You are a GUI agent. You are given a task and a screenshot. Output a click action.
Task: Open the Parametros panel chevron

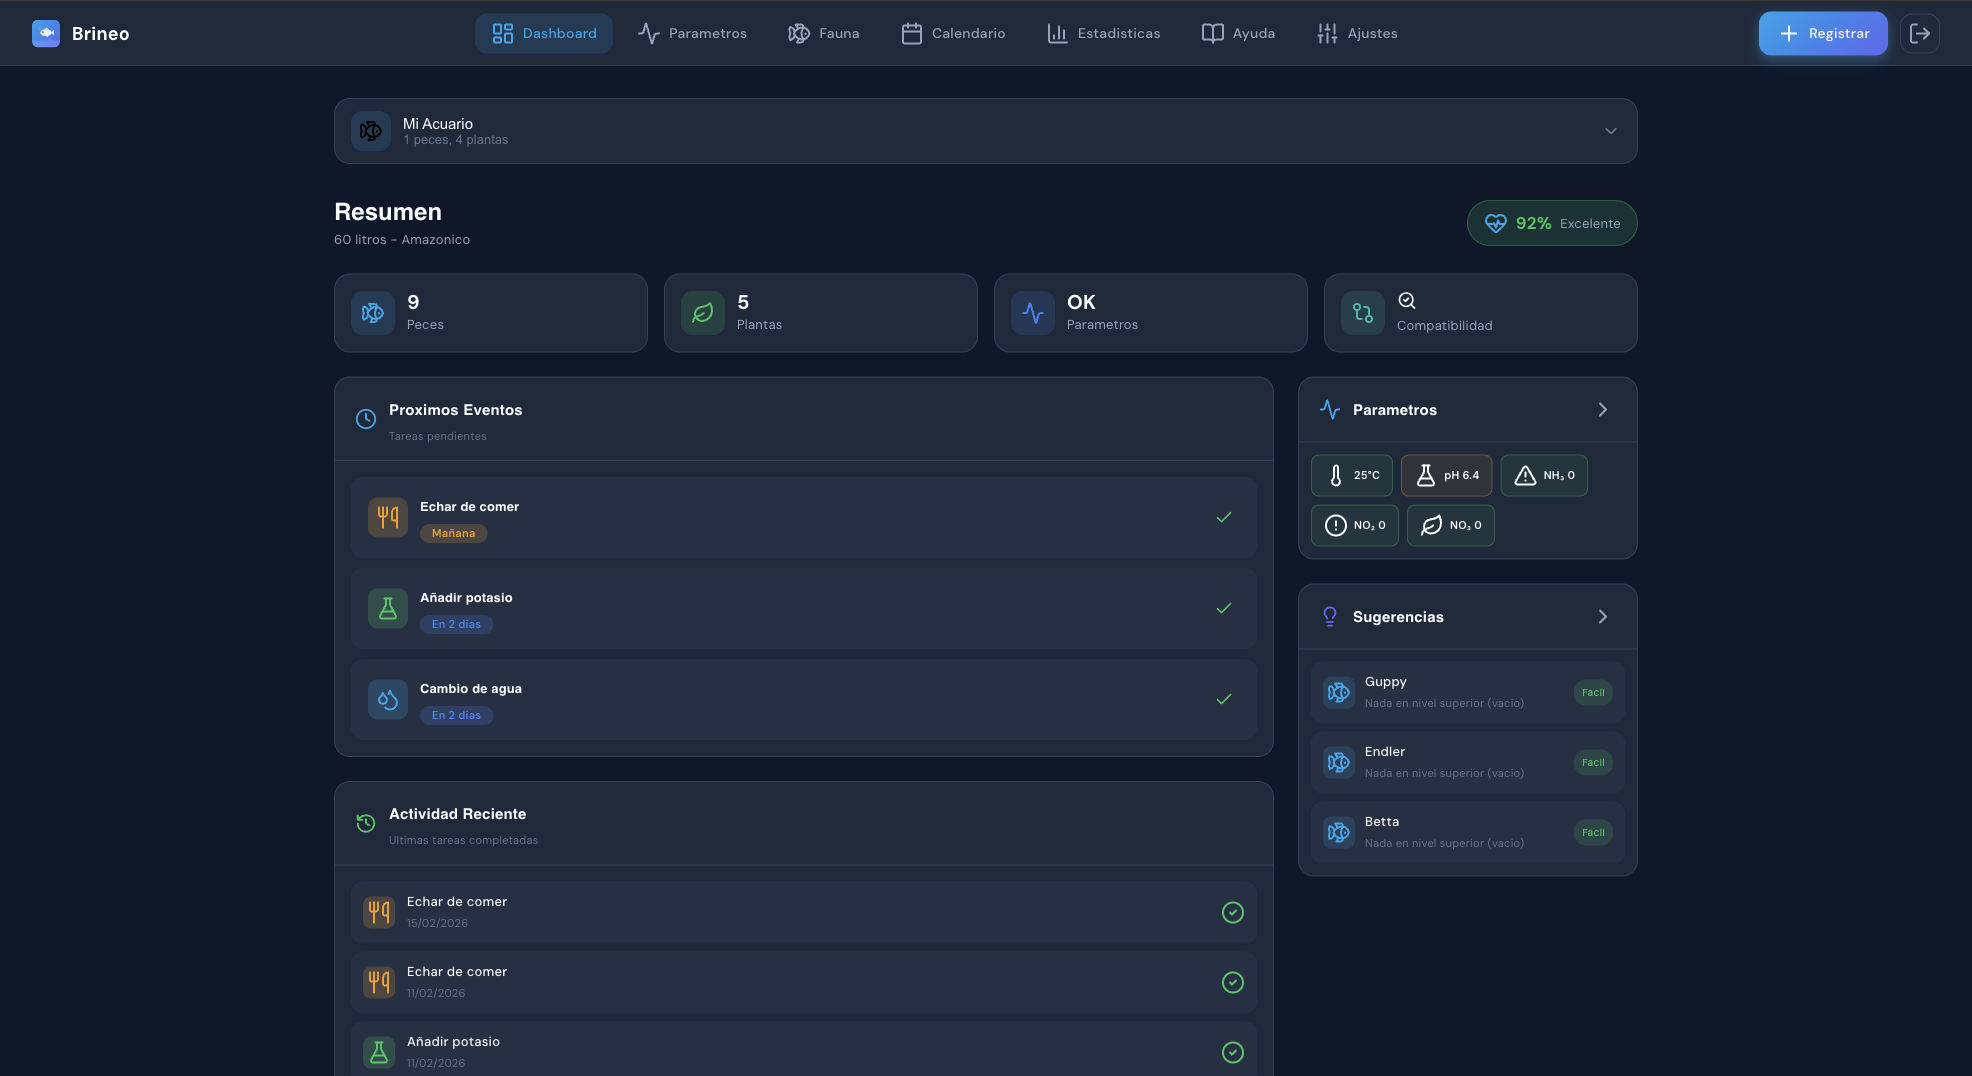pyautogui.click(x=1602, y=409)
